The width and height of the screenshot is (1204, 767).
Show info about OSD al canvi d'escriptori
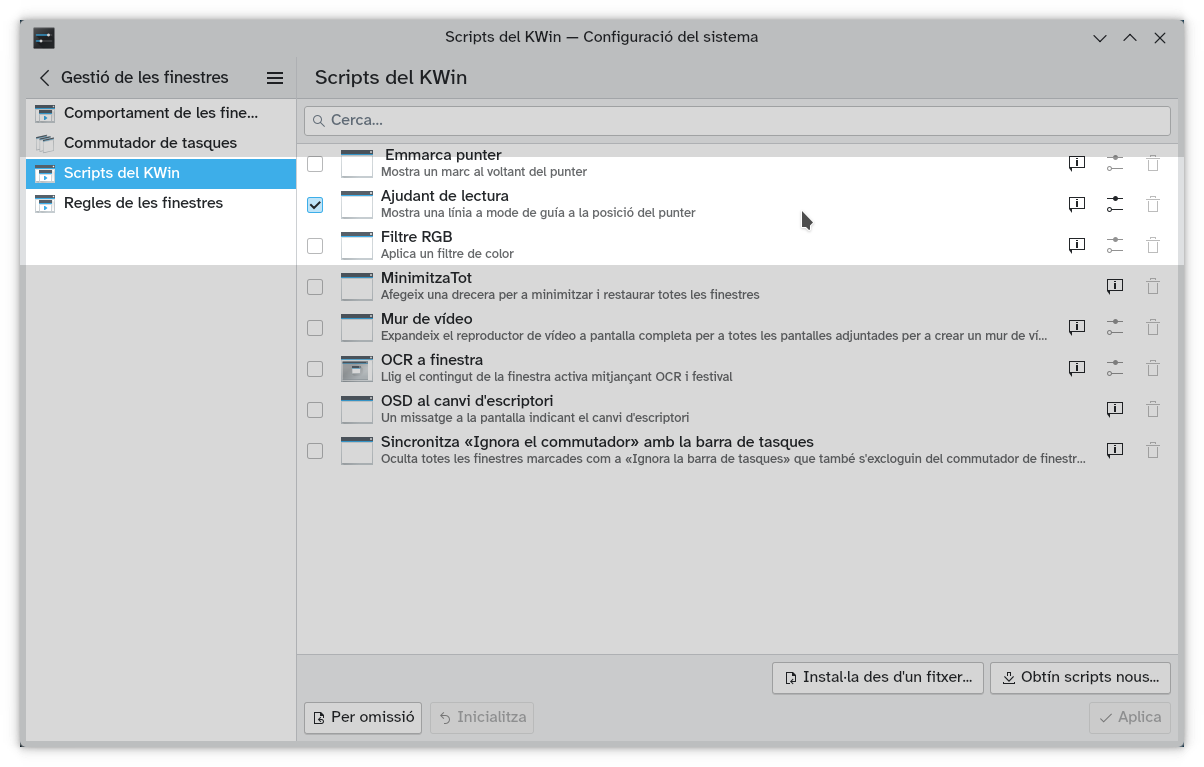click(x=1115, y=409)
